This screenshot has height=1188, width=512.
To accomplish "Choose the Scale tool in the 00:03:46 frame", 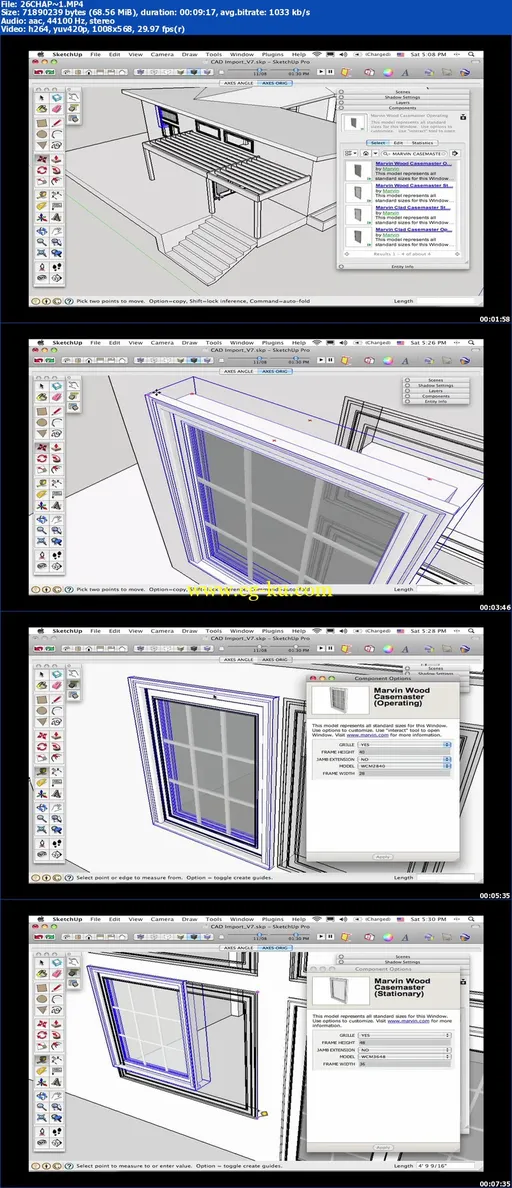I will (42, 469).
